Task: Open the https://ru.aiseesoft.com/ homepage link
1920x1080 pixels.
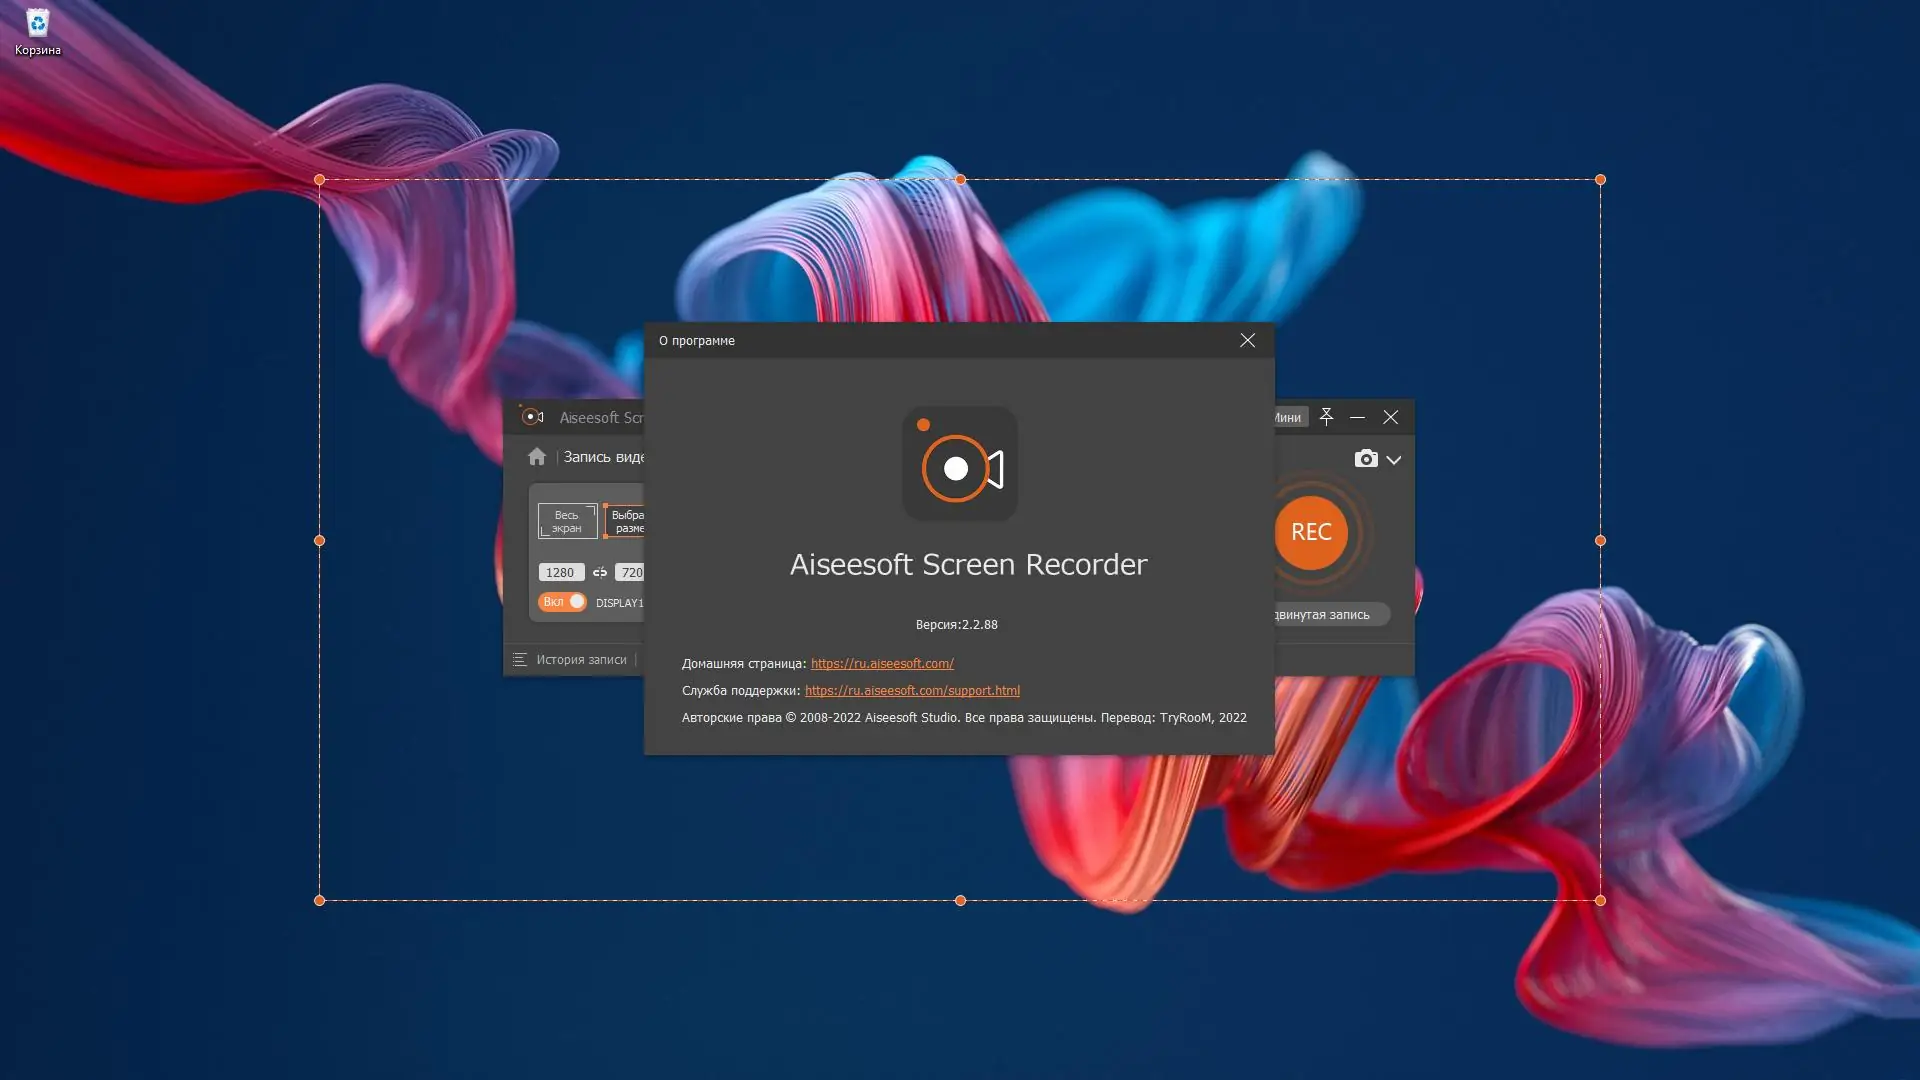Action: 881,663
